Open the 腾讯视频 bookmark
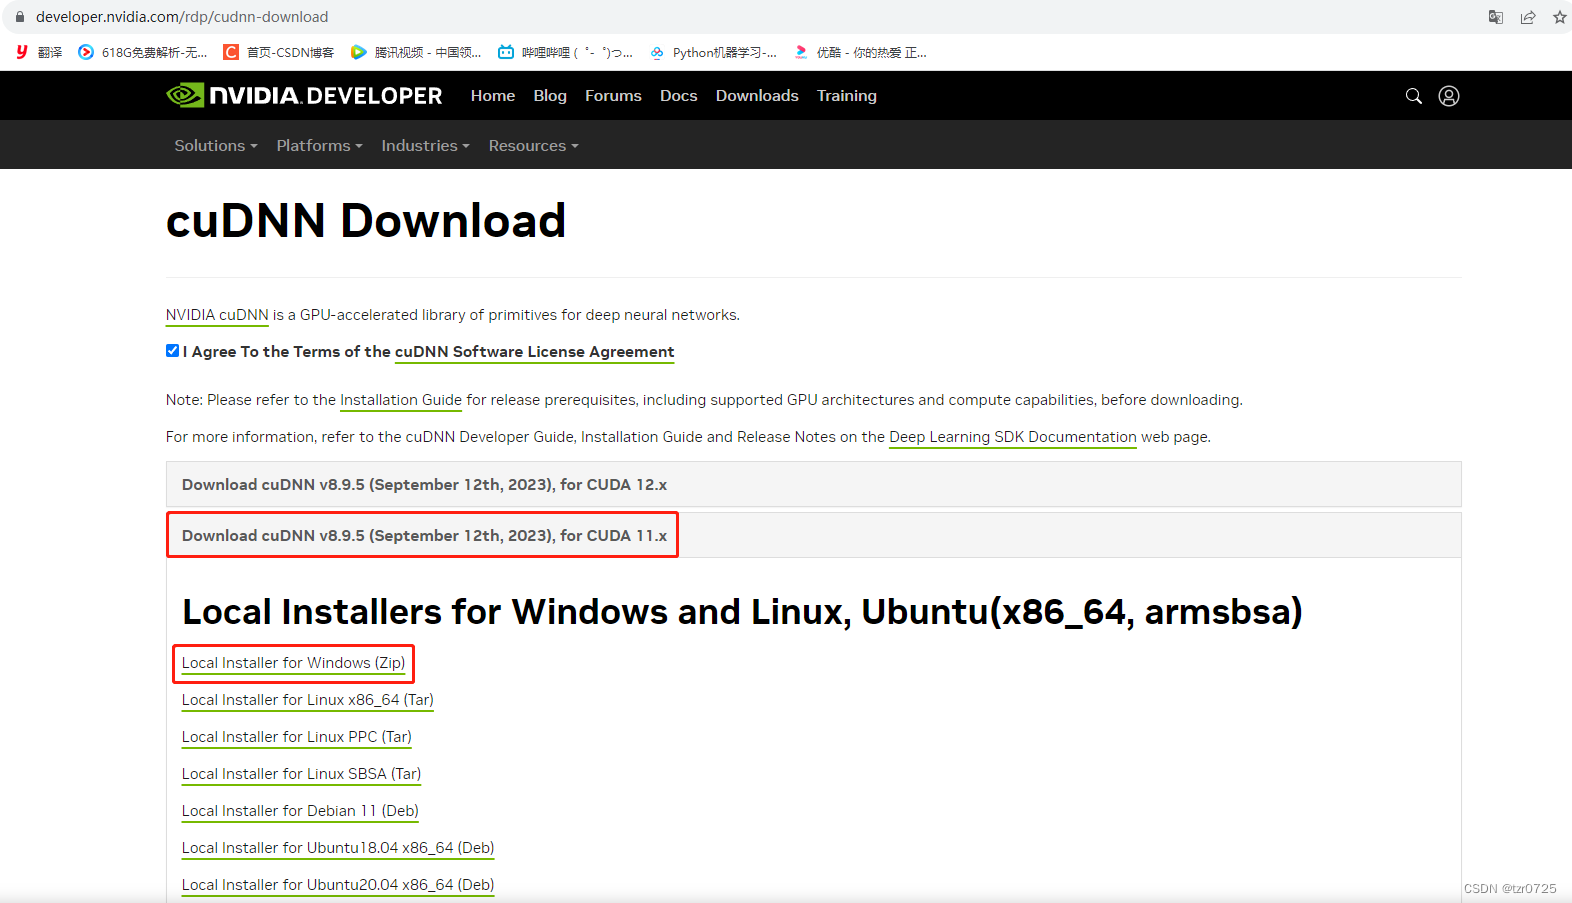Image resolution: width=1572 pixels, height=903 pixels. (x=416, y=52)
